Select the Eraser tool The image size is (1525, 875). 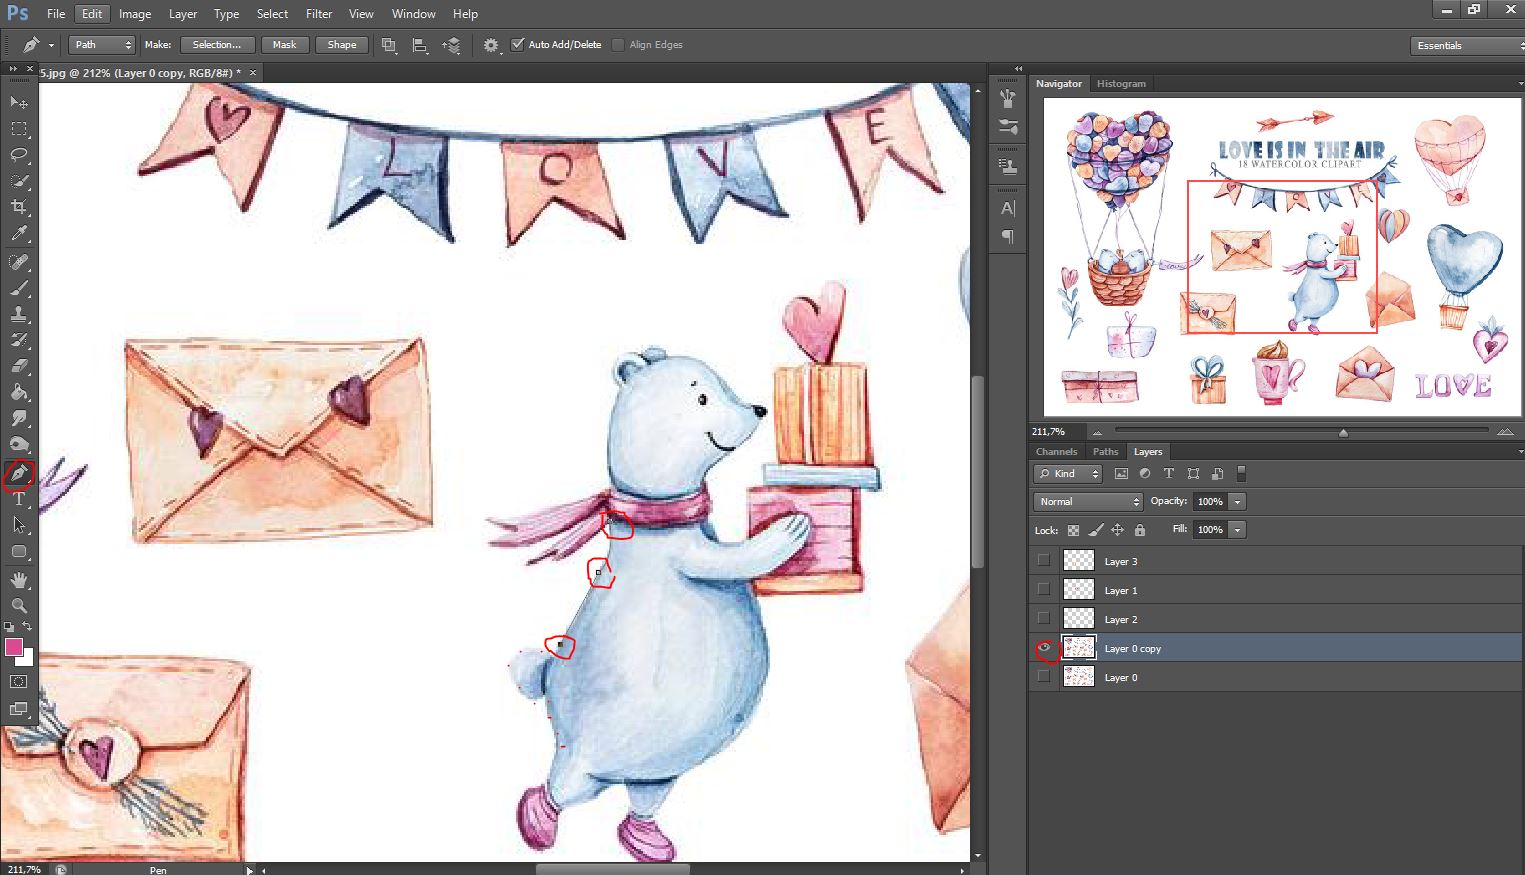point(19,366)
